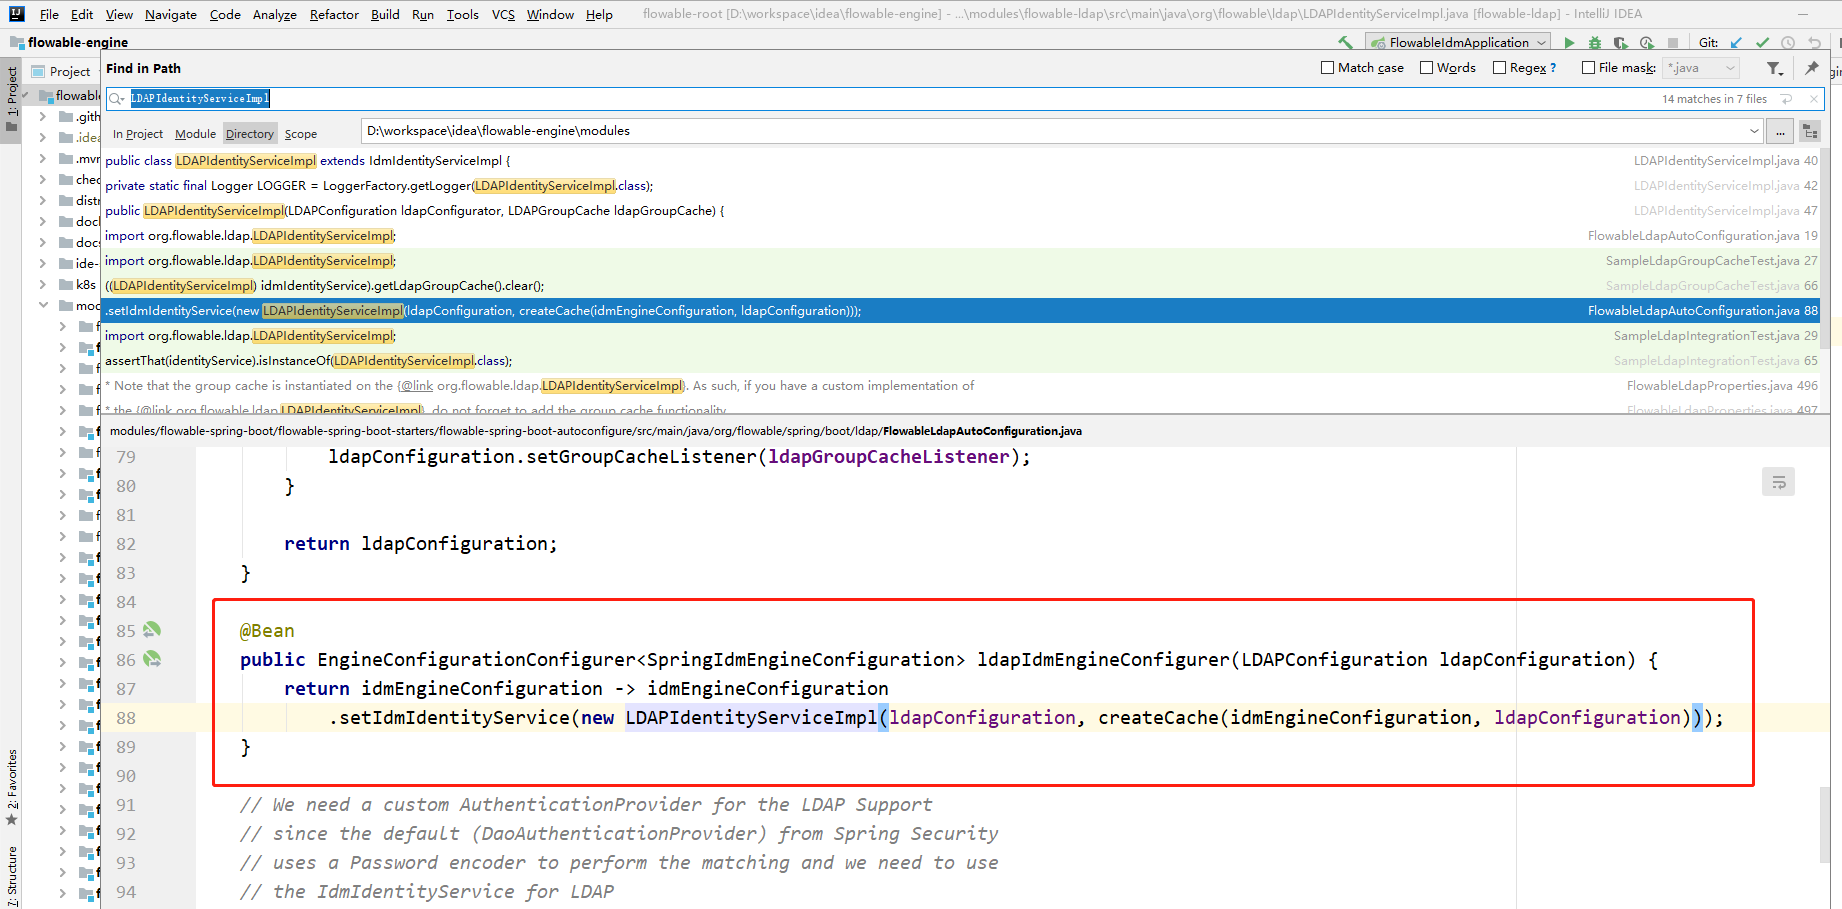
Task: Enable the Regex checkbox
Action: point(1499,68)
